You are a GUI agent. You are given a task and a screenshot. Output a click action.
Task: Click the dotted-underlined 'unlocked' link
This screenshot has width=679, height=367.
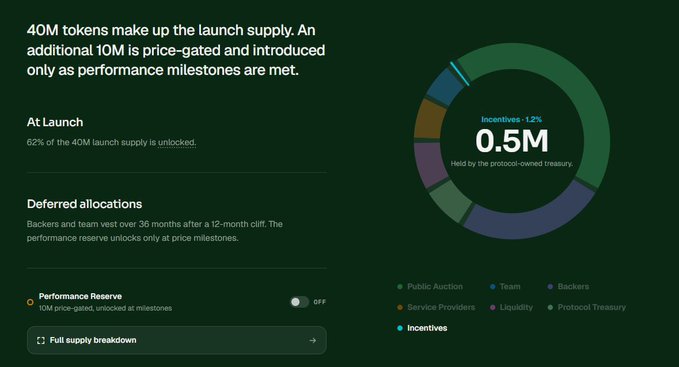tap(177, 142)
